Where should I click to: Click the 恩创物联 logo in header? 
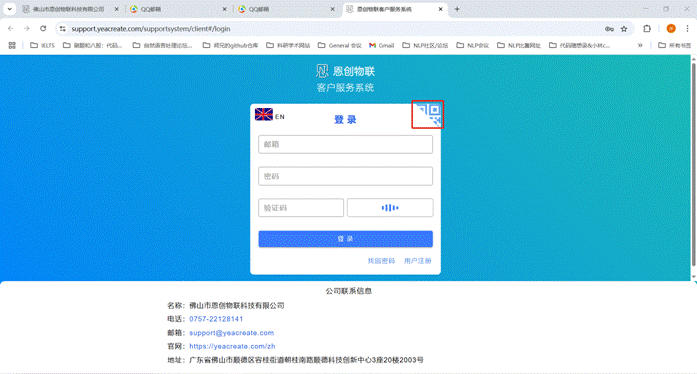click(345, 71)
